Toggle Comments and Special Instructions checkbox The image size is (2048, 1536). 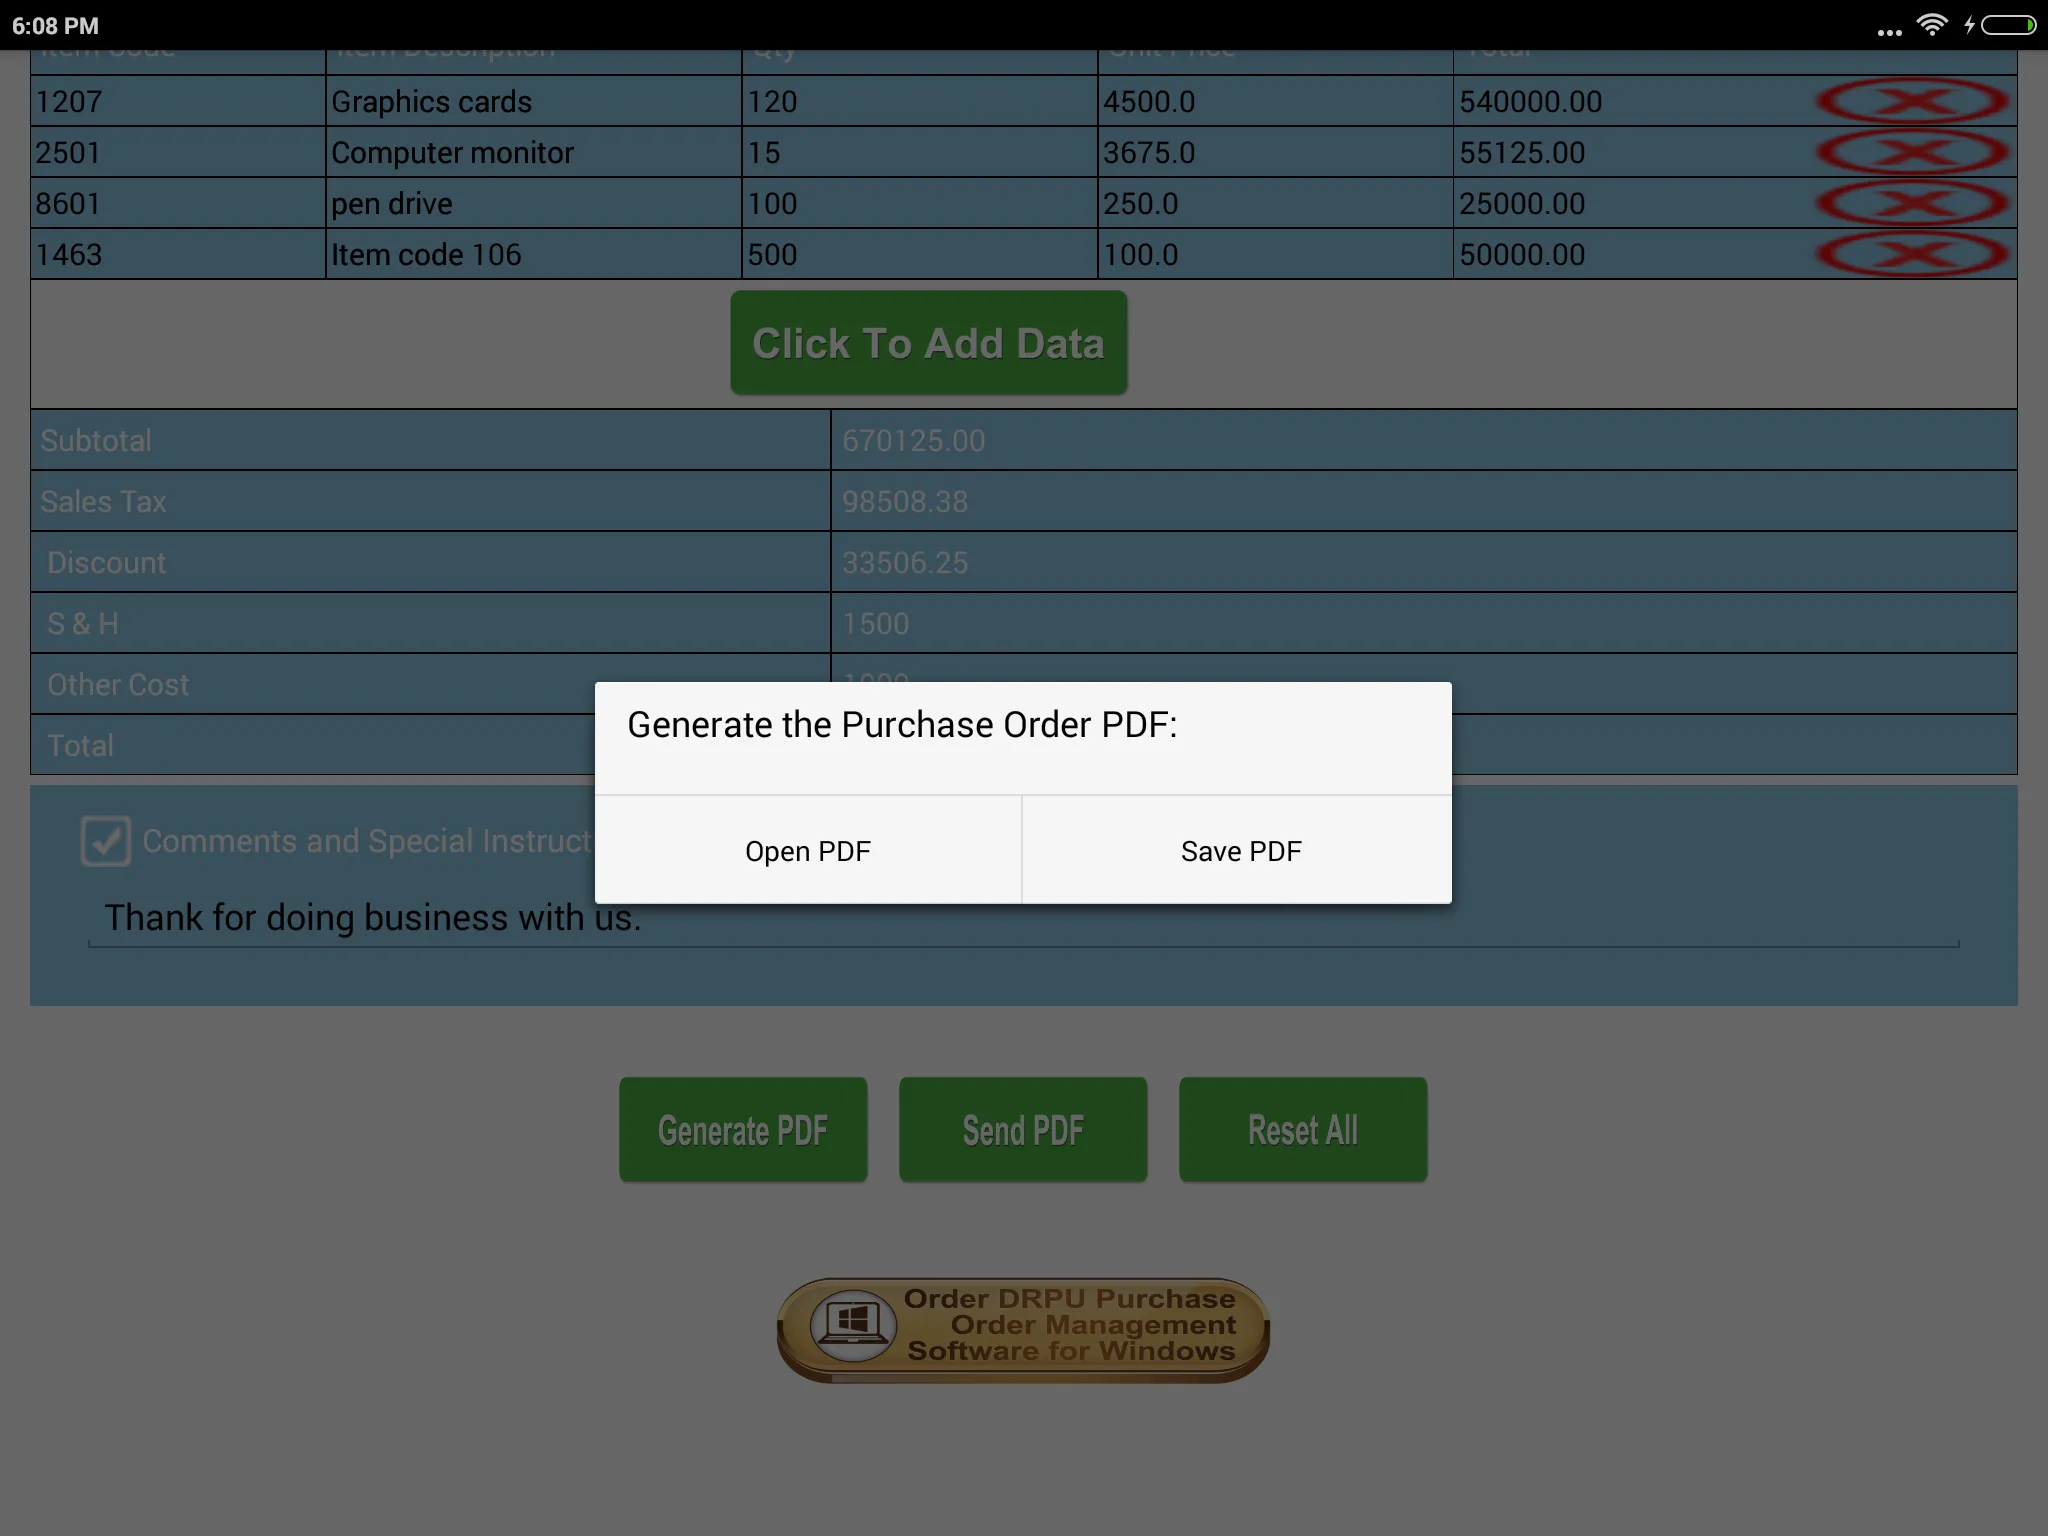pos(106,841)
